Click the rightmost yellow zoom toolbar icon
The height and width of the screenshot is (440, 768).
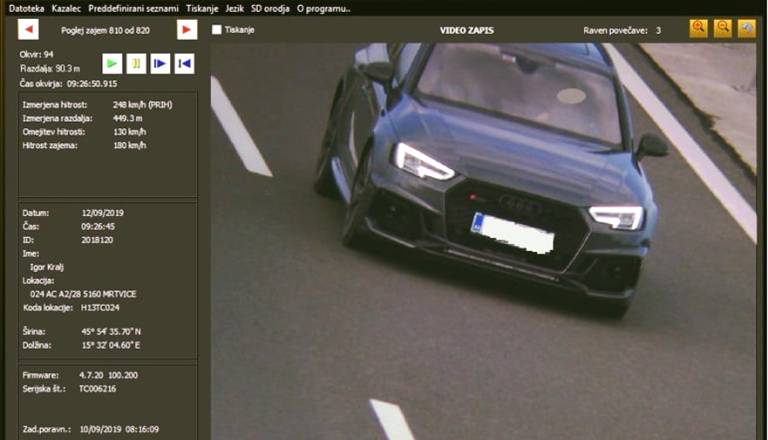(746, 28)
